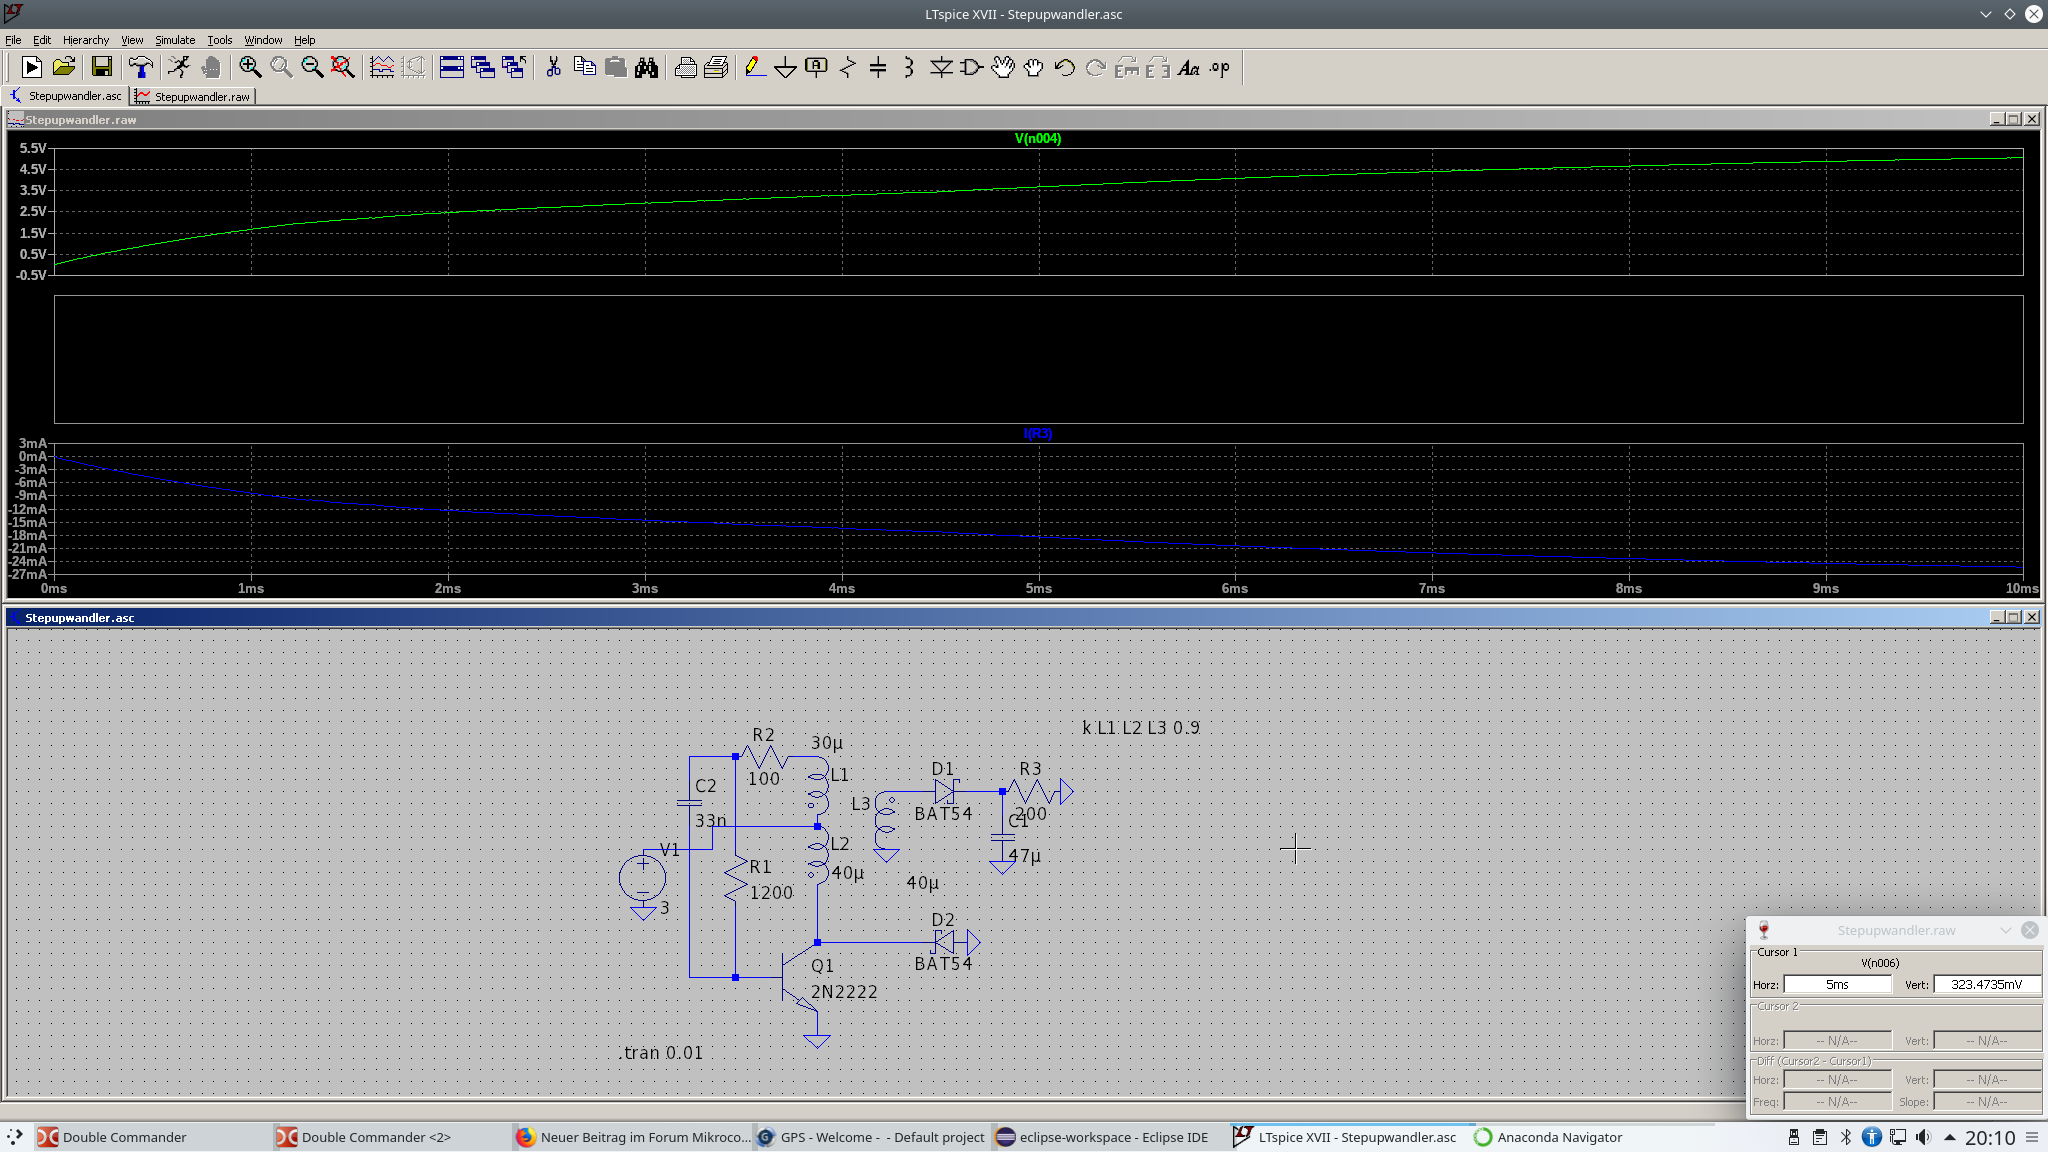This screenshot has height=1152, width=2048.
Task: Click the SPICE directive .op icon
Action: click(x=1219, y=67)
